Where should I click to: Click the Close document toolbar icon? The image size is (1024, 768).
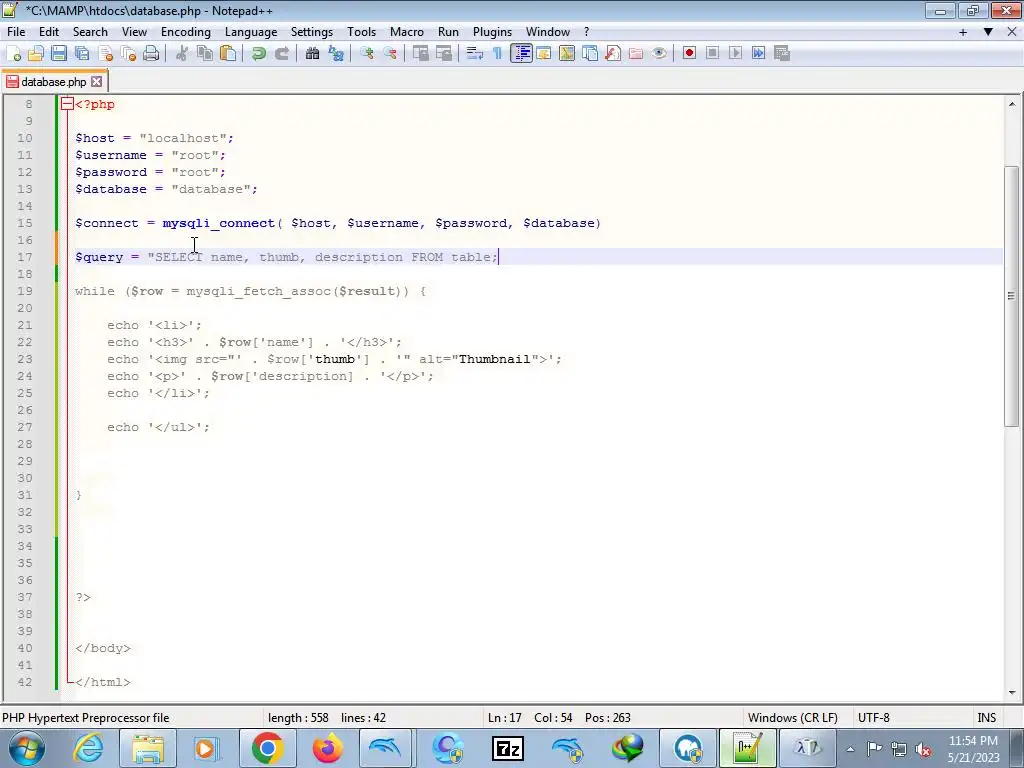pos(105,54)
